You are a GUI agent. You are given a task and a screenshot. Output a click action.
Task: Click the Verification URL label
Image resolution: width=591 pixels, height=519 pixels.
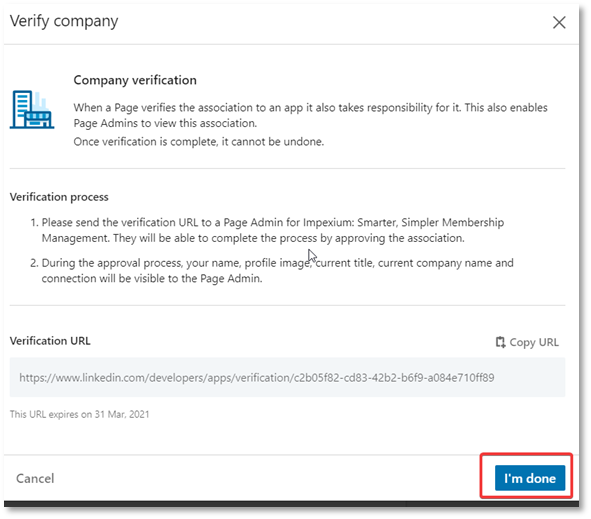click(50, 341)
